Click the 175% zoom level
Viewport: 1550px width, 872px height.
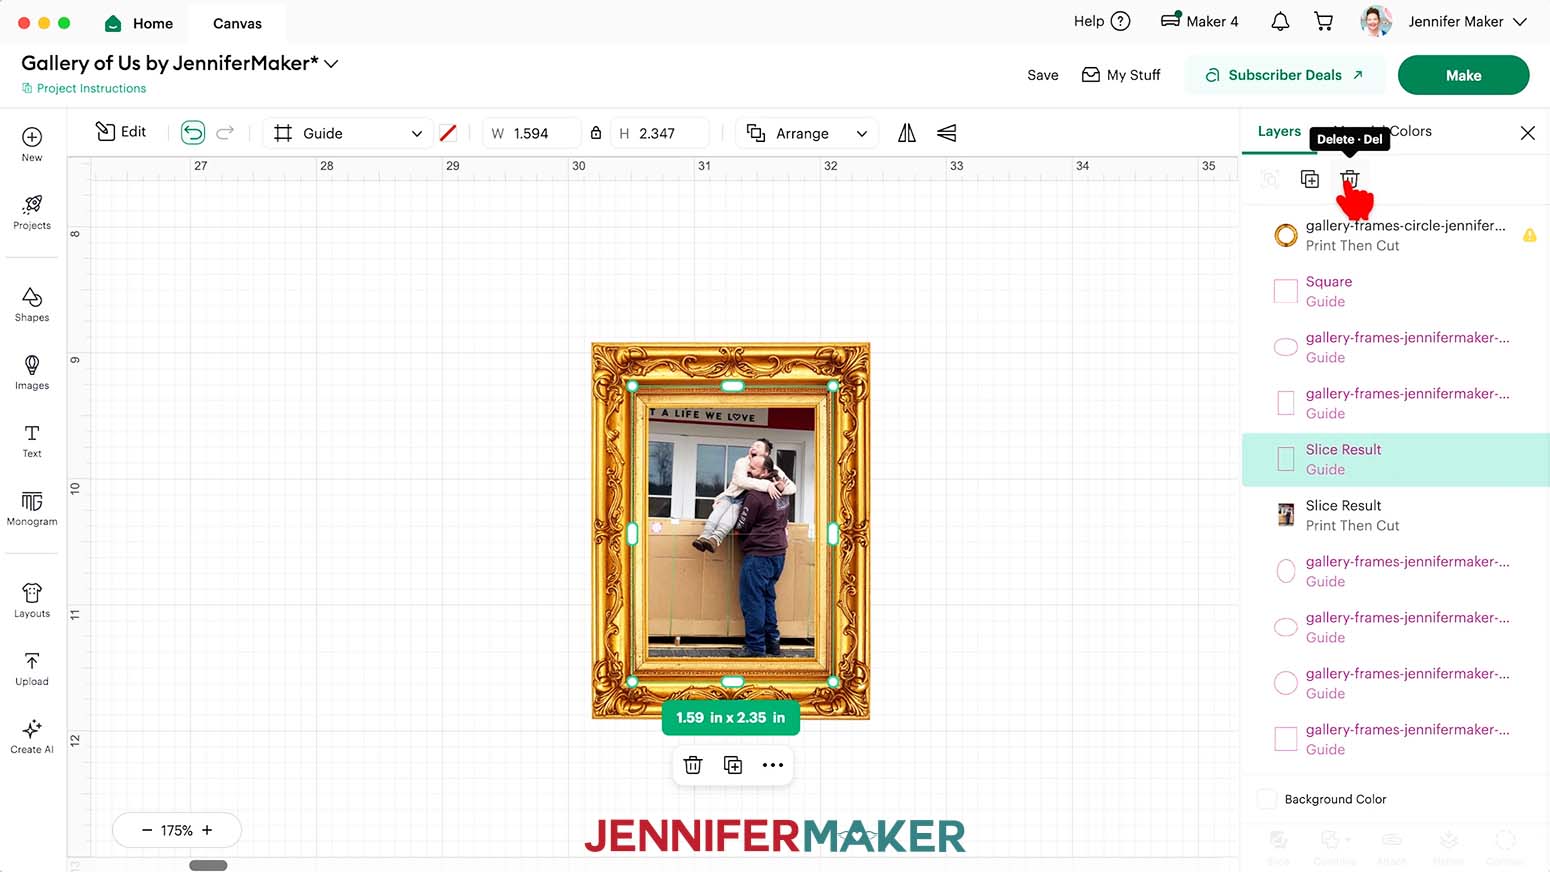tap(176, 830)
